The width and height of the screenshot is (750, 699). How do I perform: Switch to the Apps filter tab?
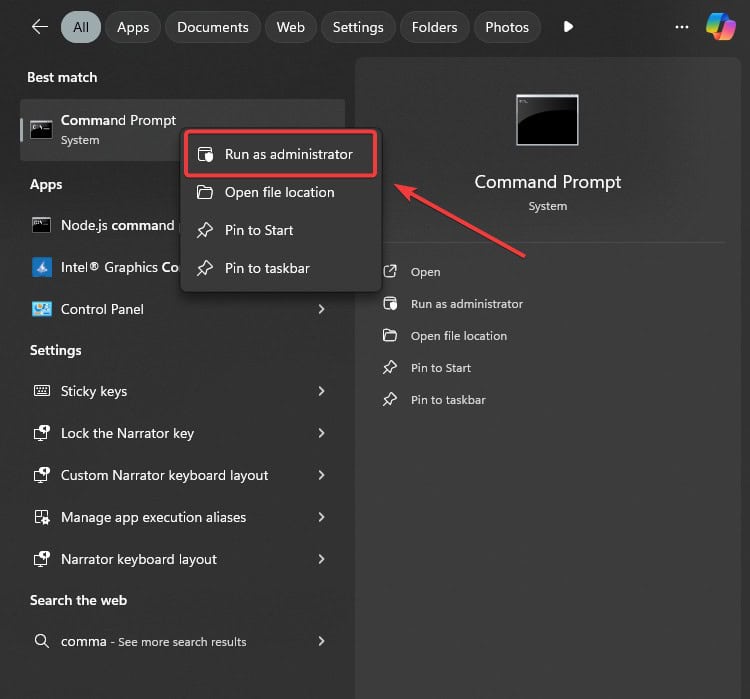pyautogui.click(x=133, y=27)
